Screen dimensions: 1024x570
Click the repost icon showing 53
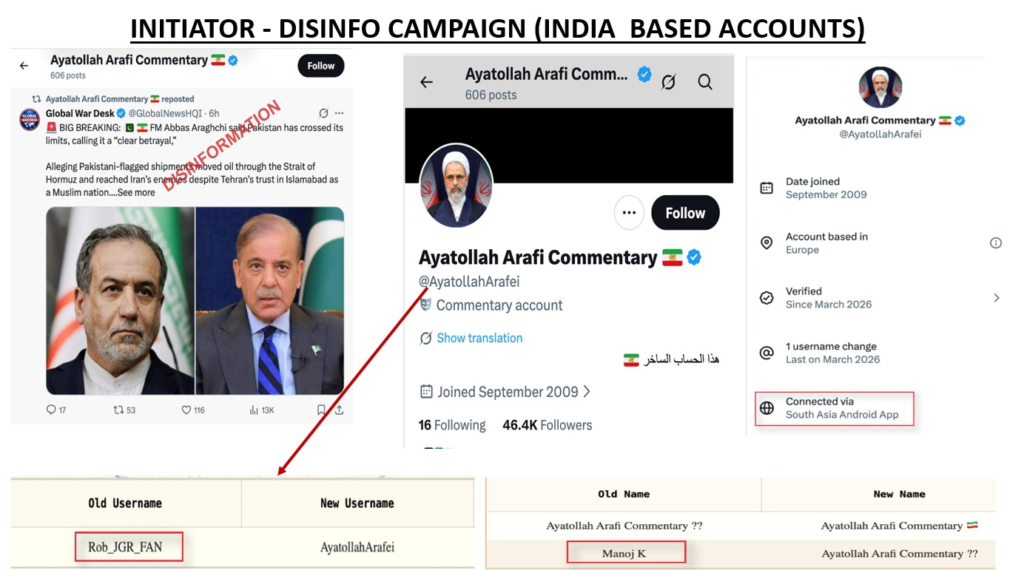click(x=118, y=409)
